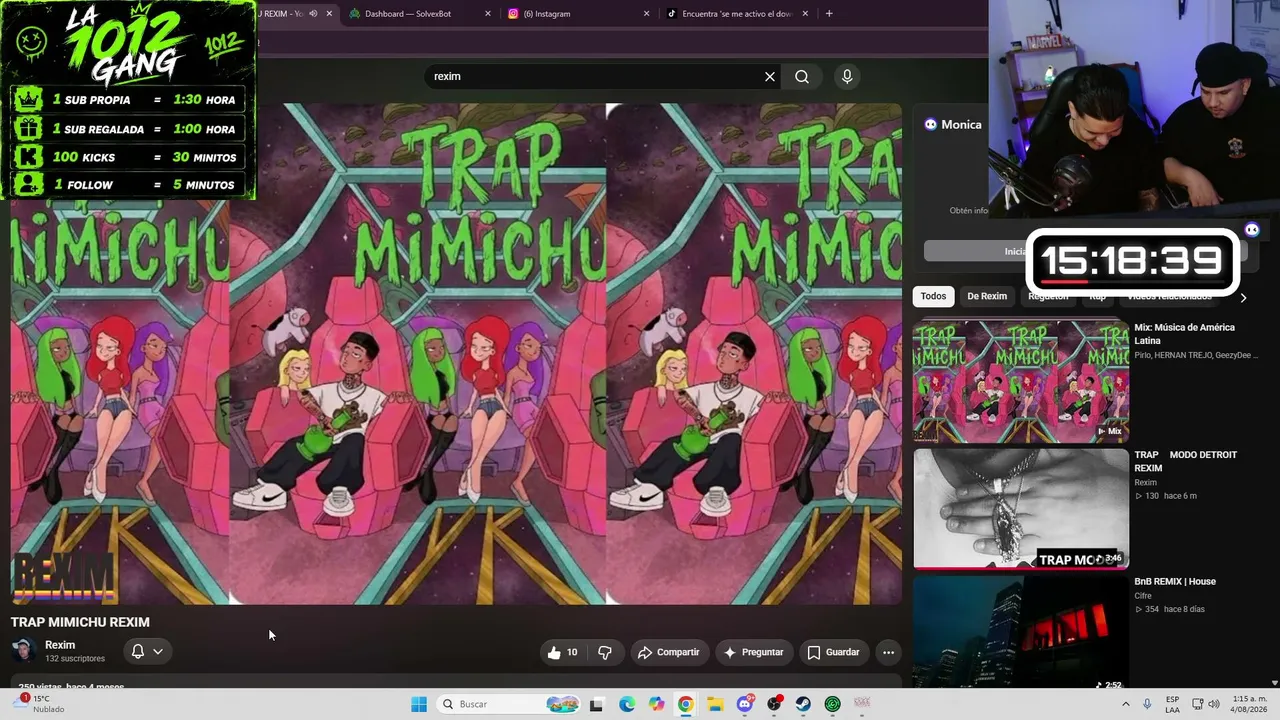Click the floating Monica assistant bubble

(1252, 230)
